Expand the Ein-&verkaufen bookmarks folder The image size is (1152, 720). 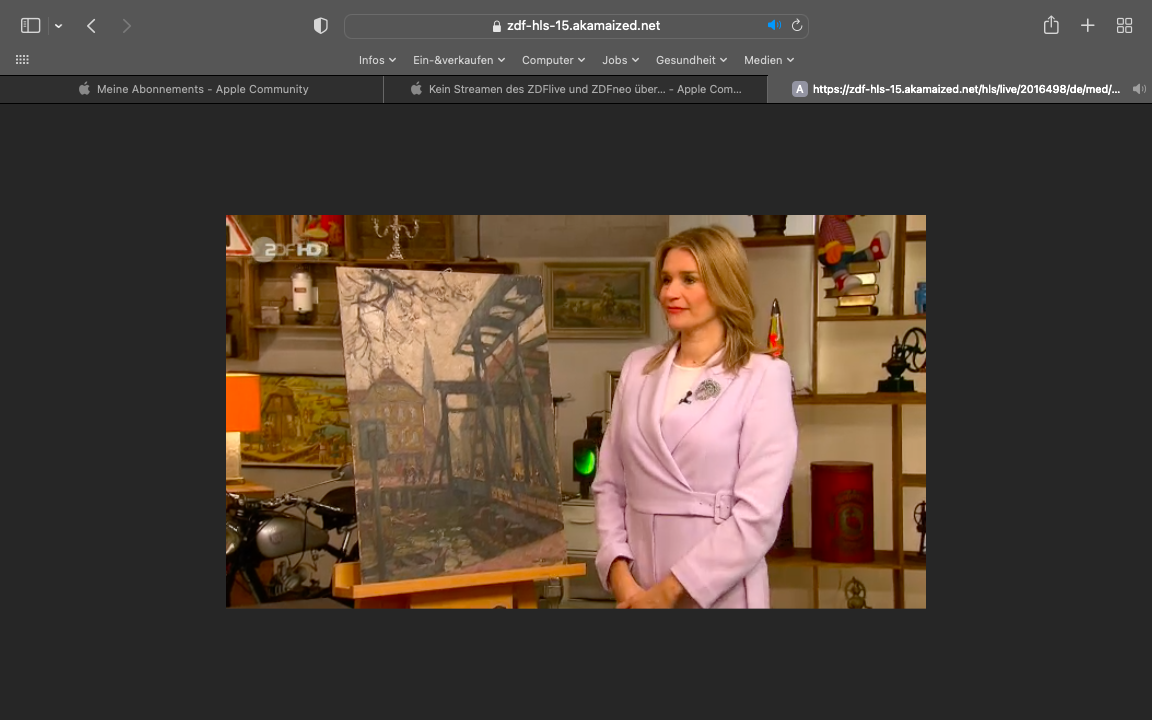click(x=459, y=60)
